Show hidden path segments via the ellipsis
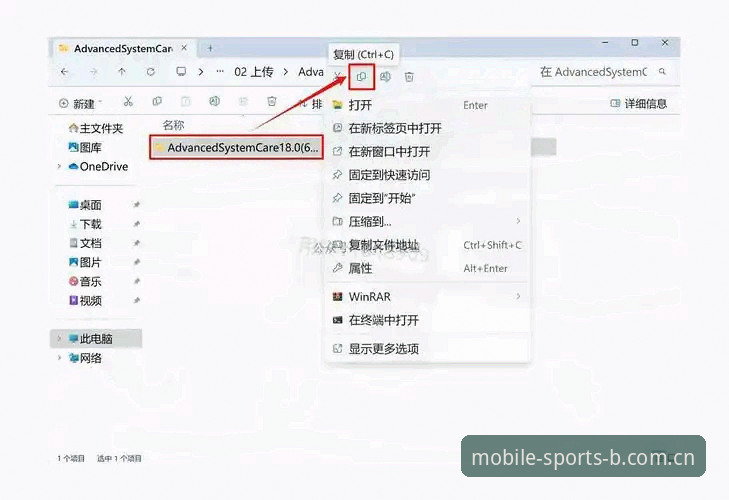Viewport: 729px width, 500px height. point(220,72)
